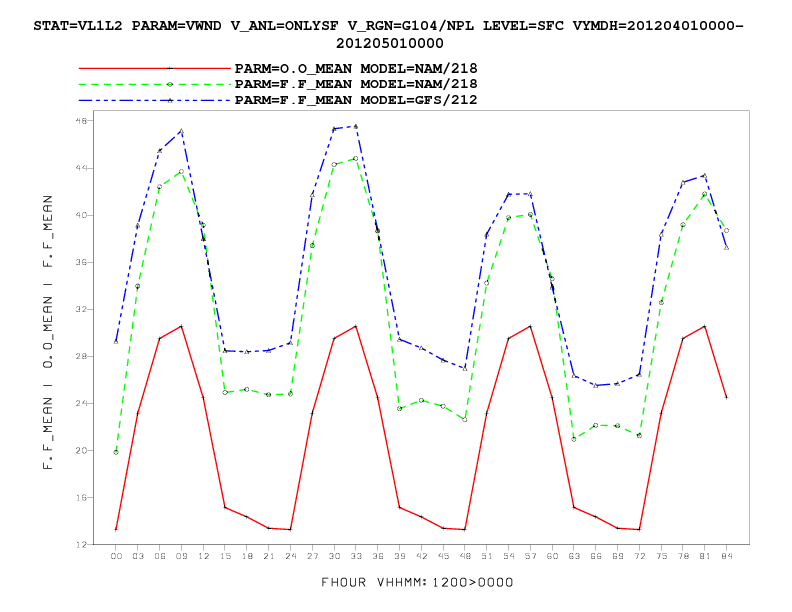Click the red solid line sample in legend
Screen dimensions: 792x612
coord(155,68)
